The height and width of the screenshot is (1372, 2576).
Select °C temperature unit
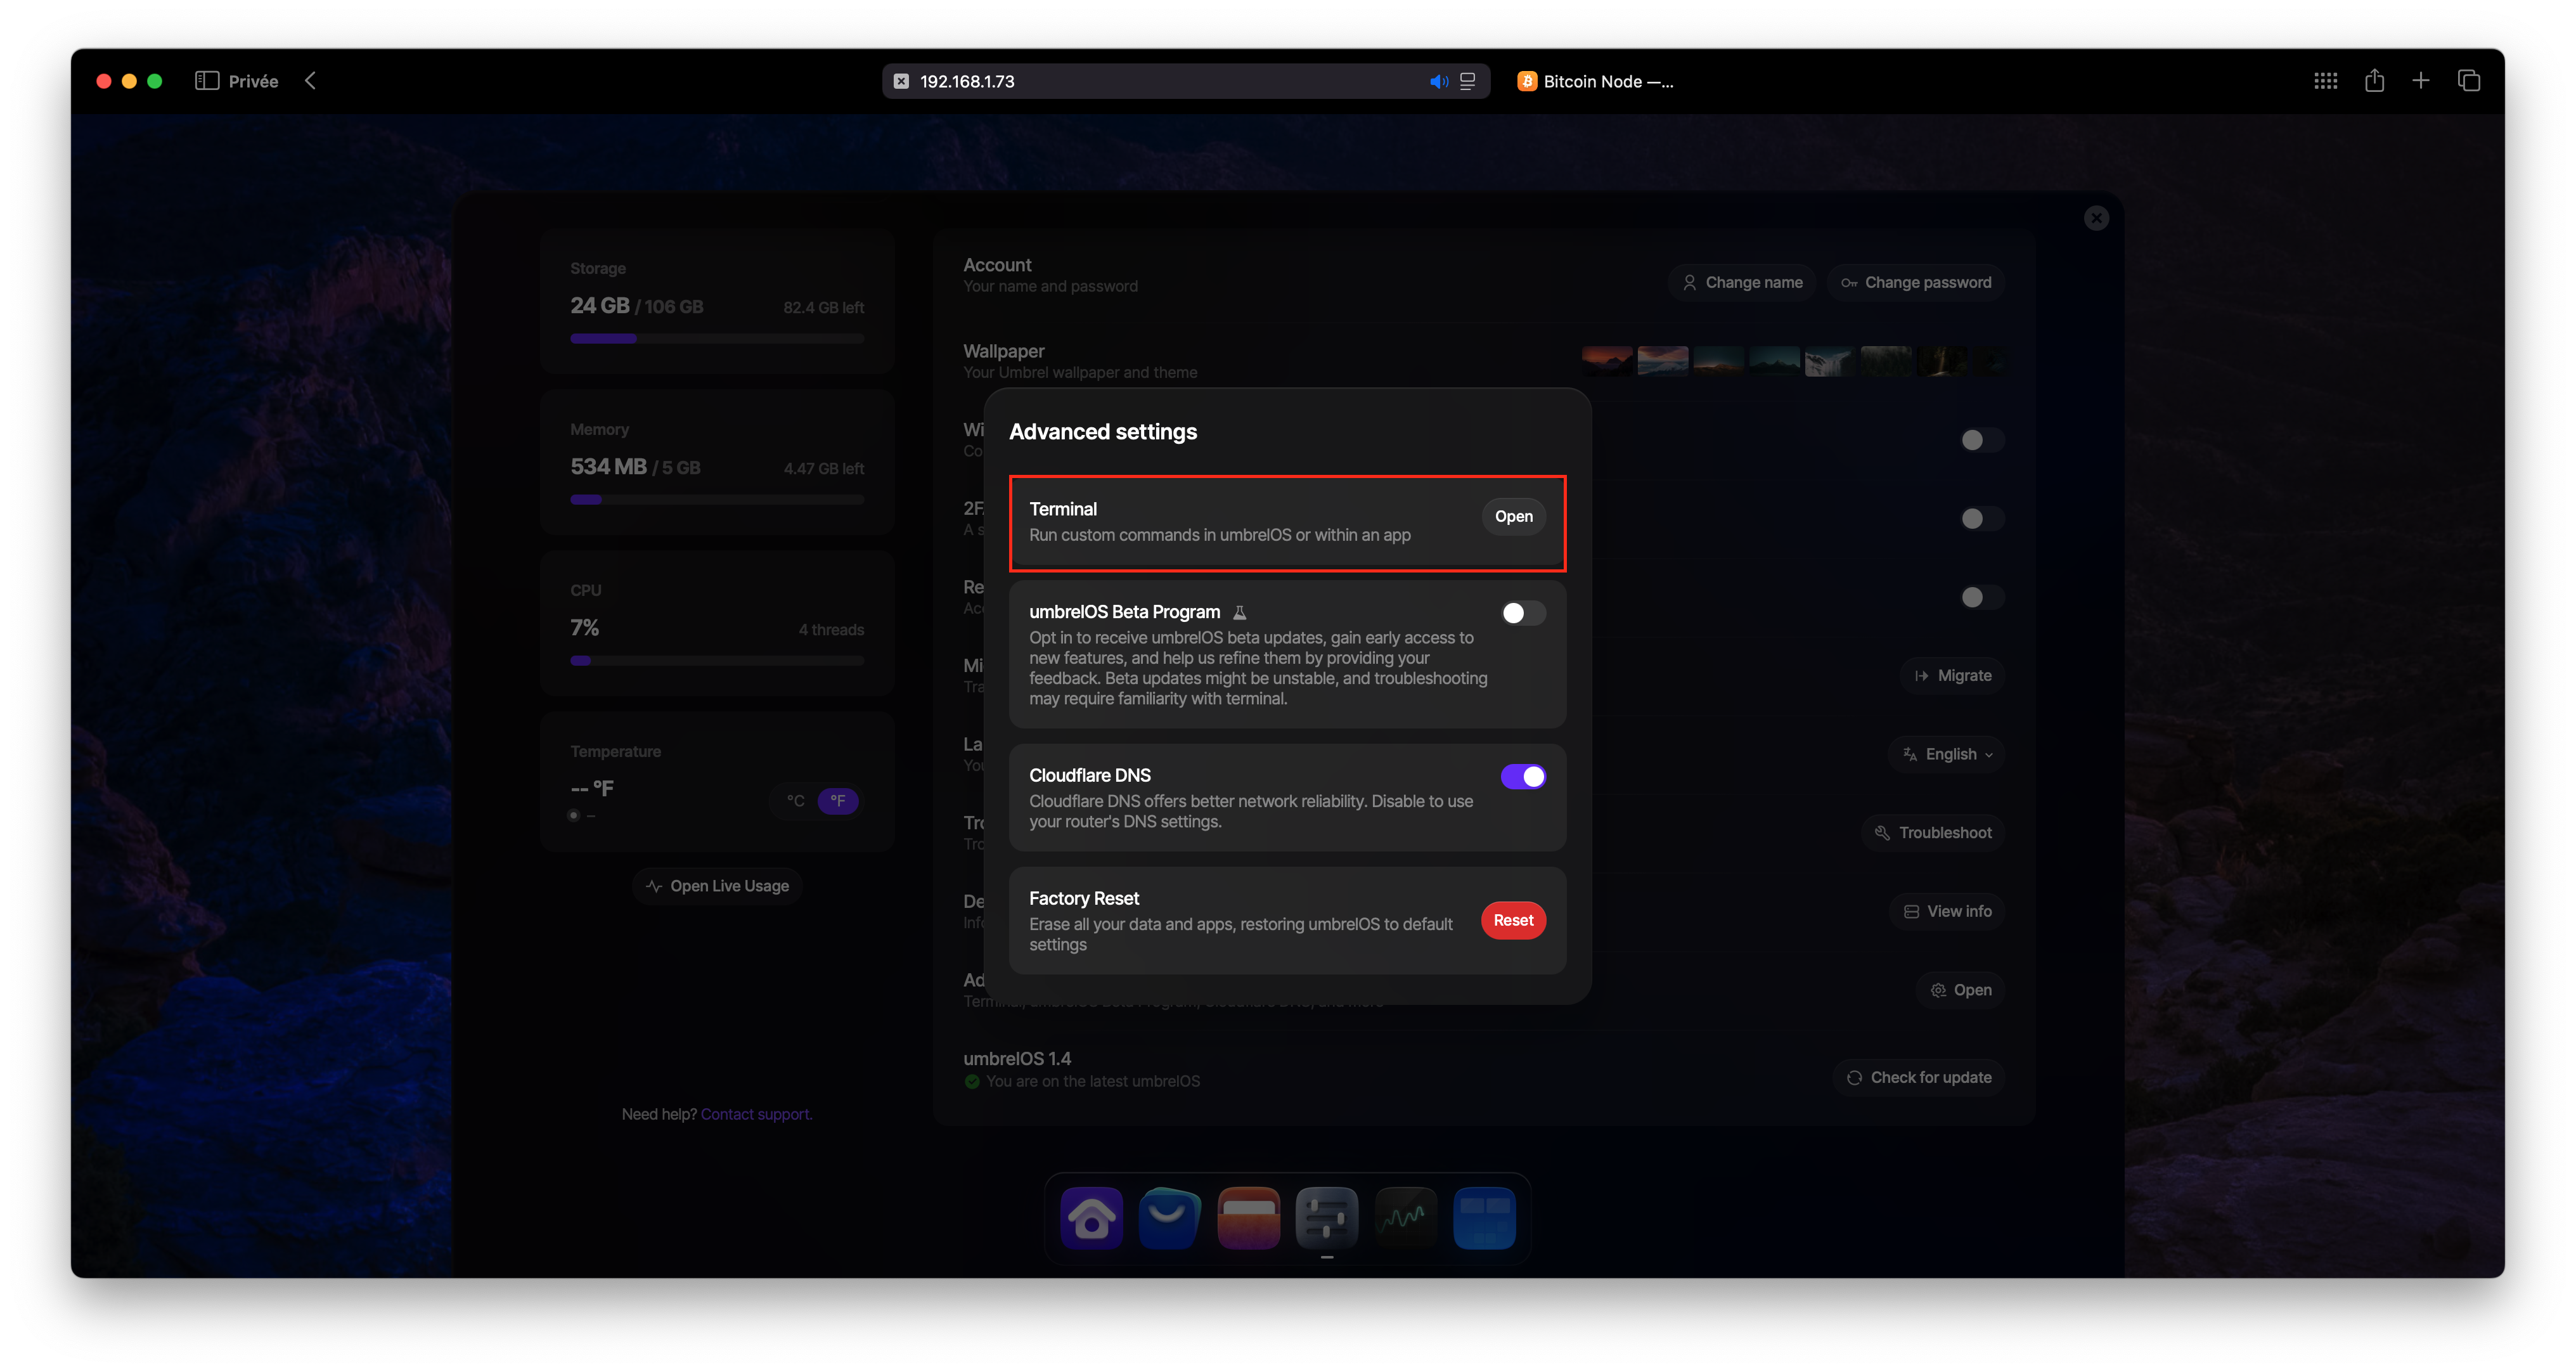[x=795, y=801]
